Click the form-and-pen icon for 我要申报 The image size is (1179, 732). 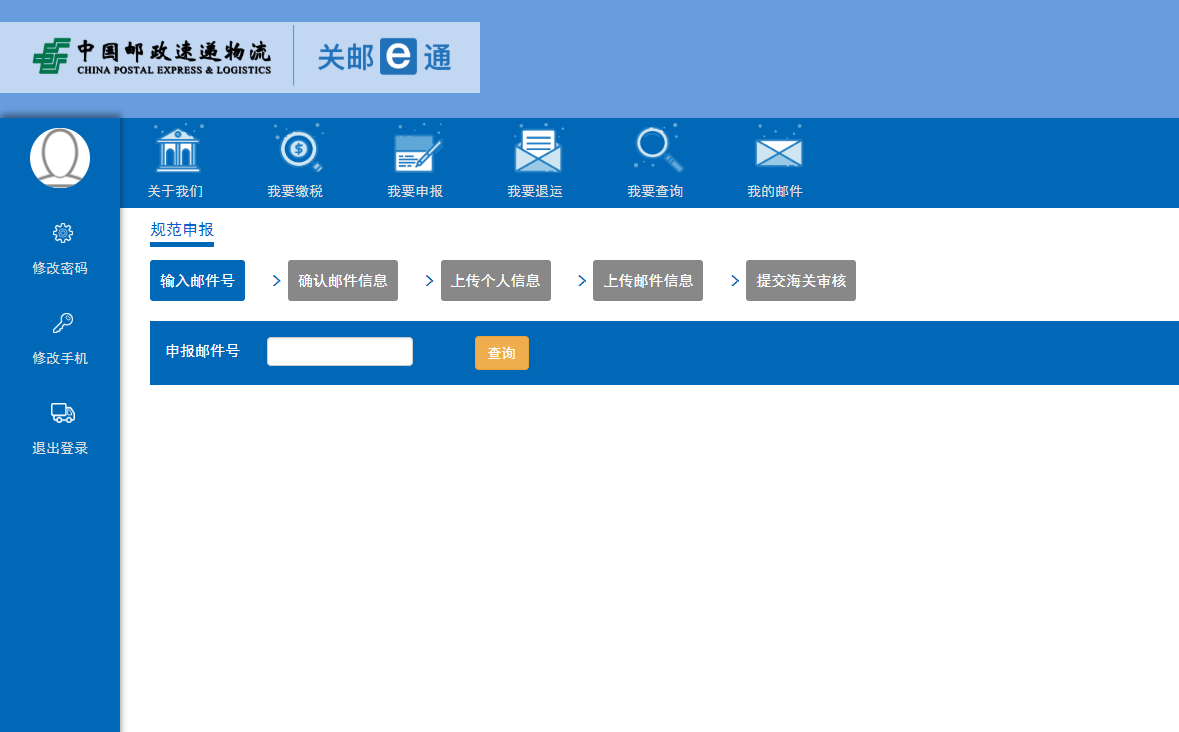(x=416, y=150)
